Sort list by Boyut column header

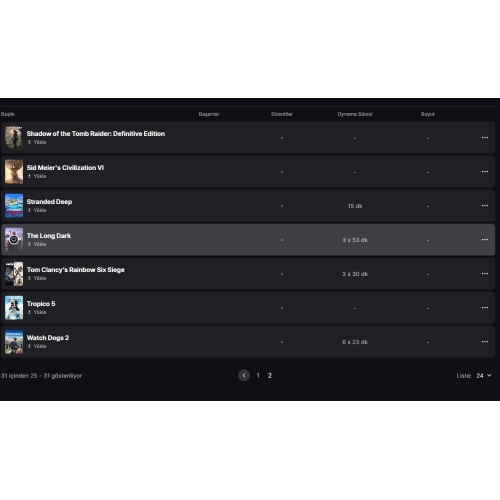point(428,114)
